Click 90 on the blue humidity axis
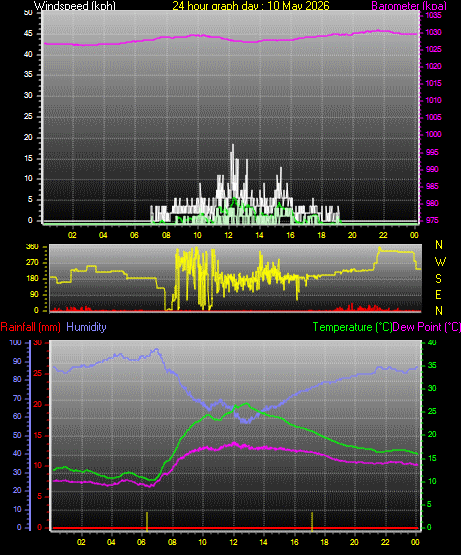This screenshot has height=555, width=461. coord(17,361)
